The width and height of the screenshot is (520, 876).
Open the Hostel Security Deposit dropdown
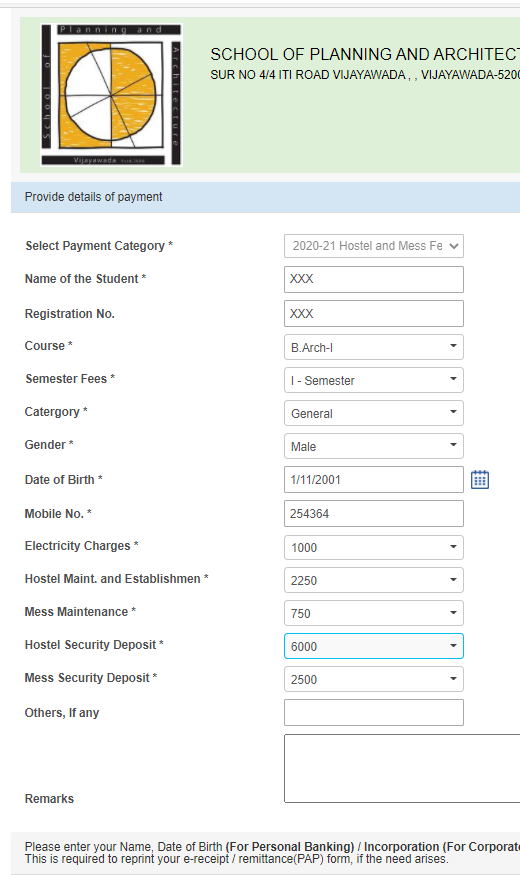click(374, 646)
